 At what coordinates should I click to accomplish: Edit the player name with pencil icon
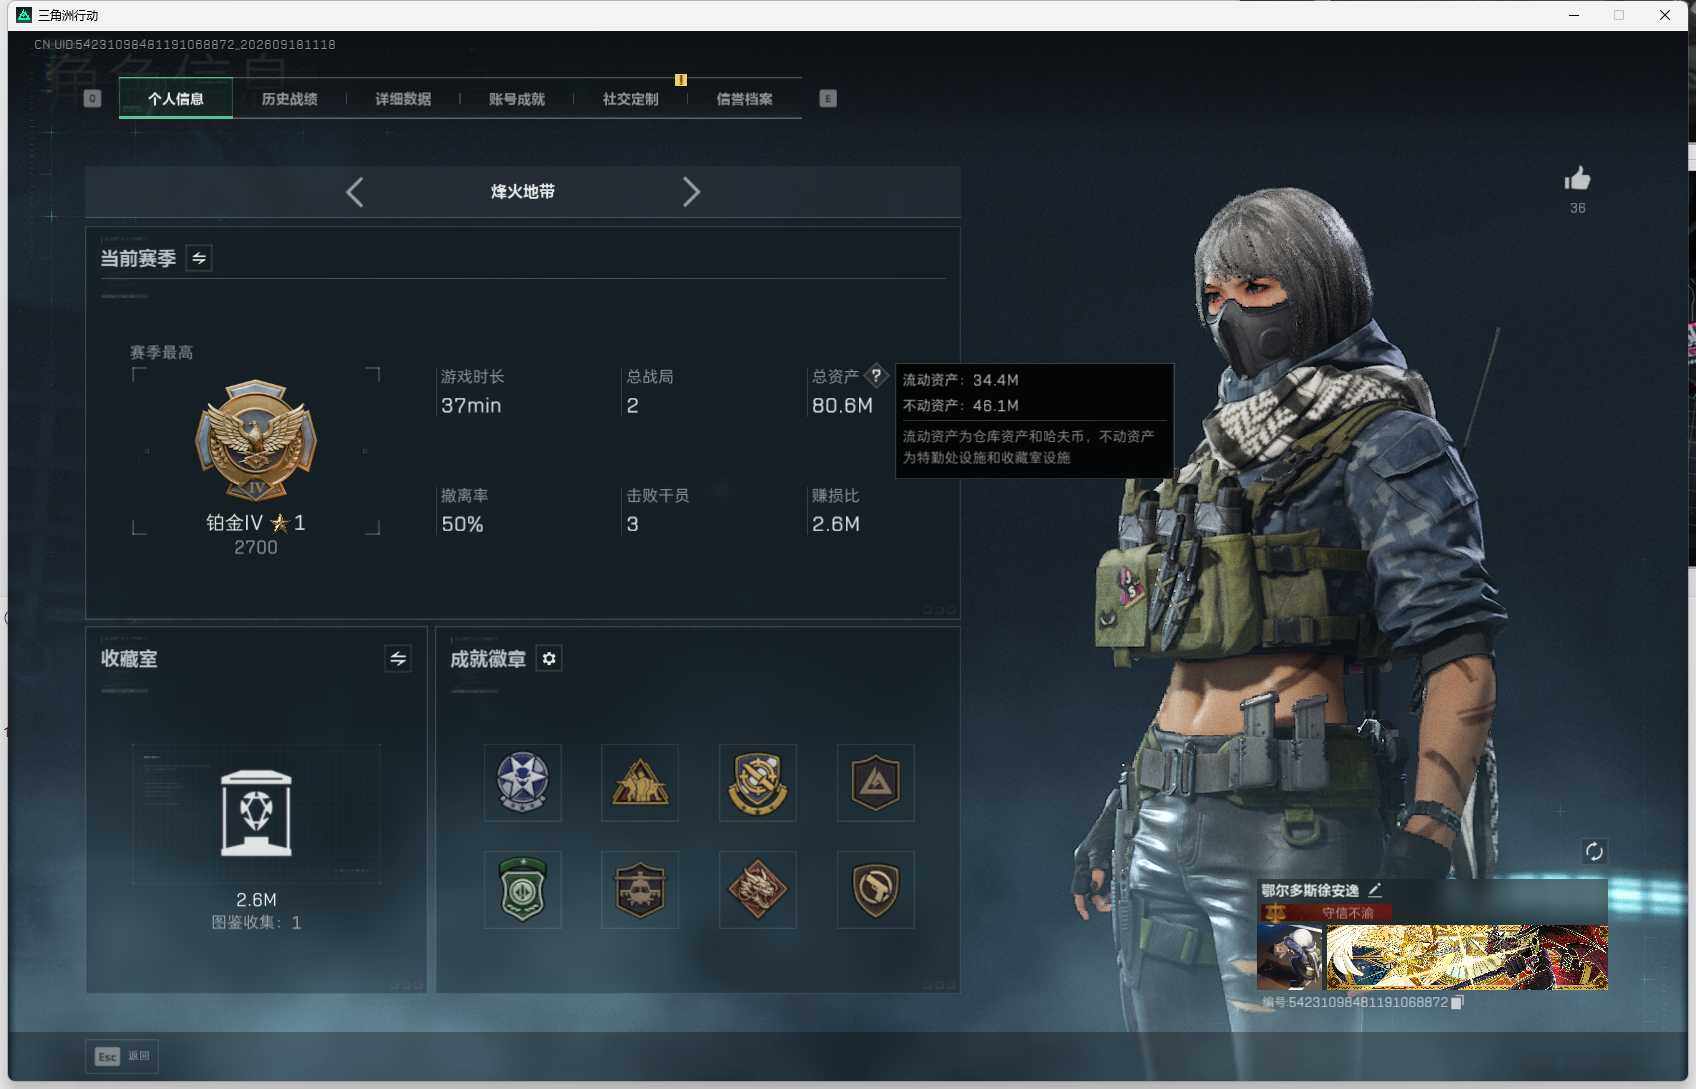(x=1375, y=890)
